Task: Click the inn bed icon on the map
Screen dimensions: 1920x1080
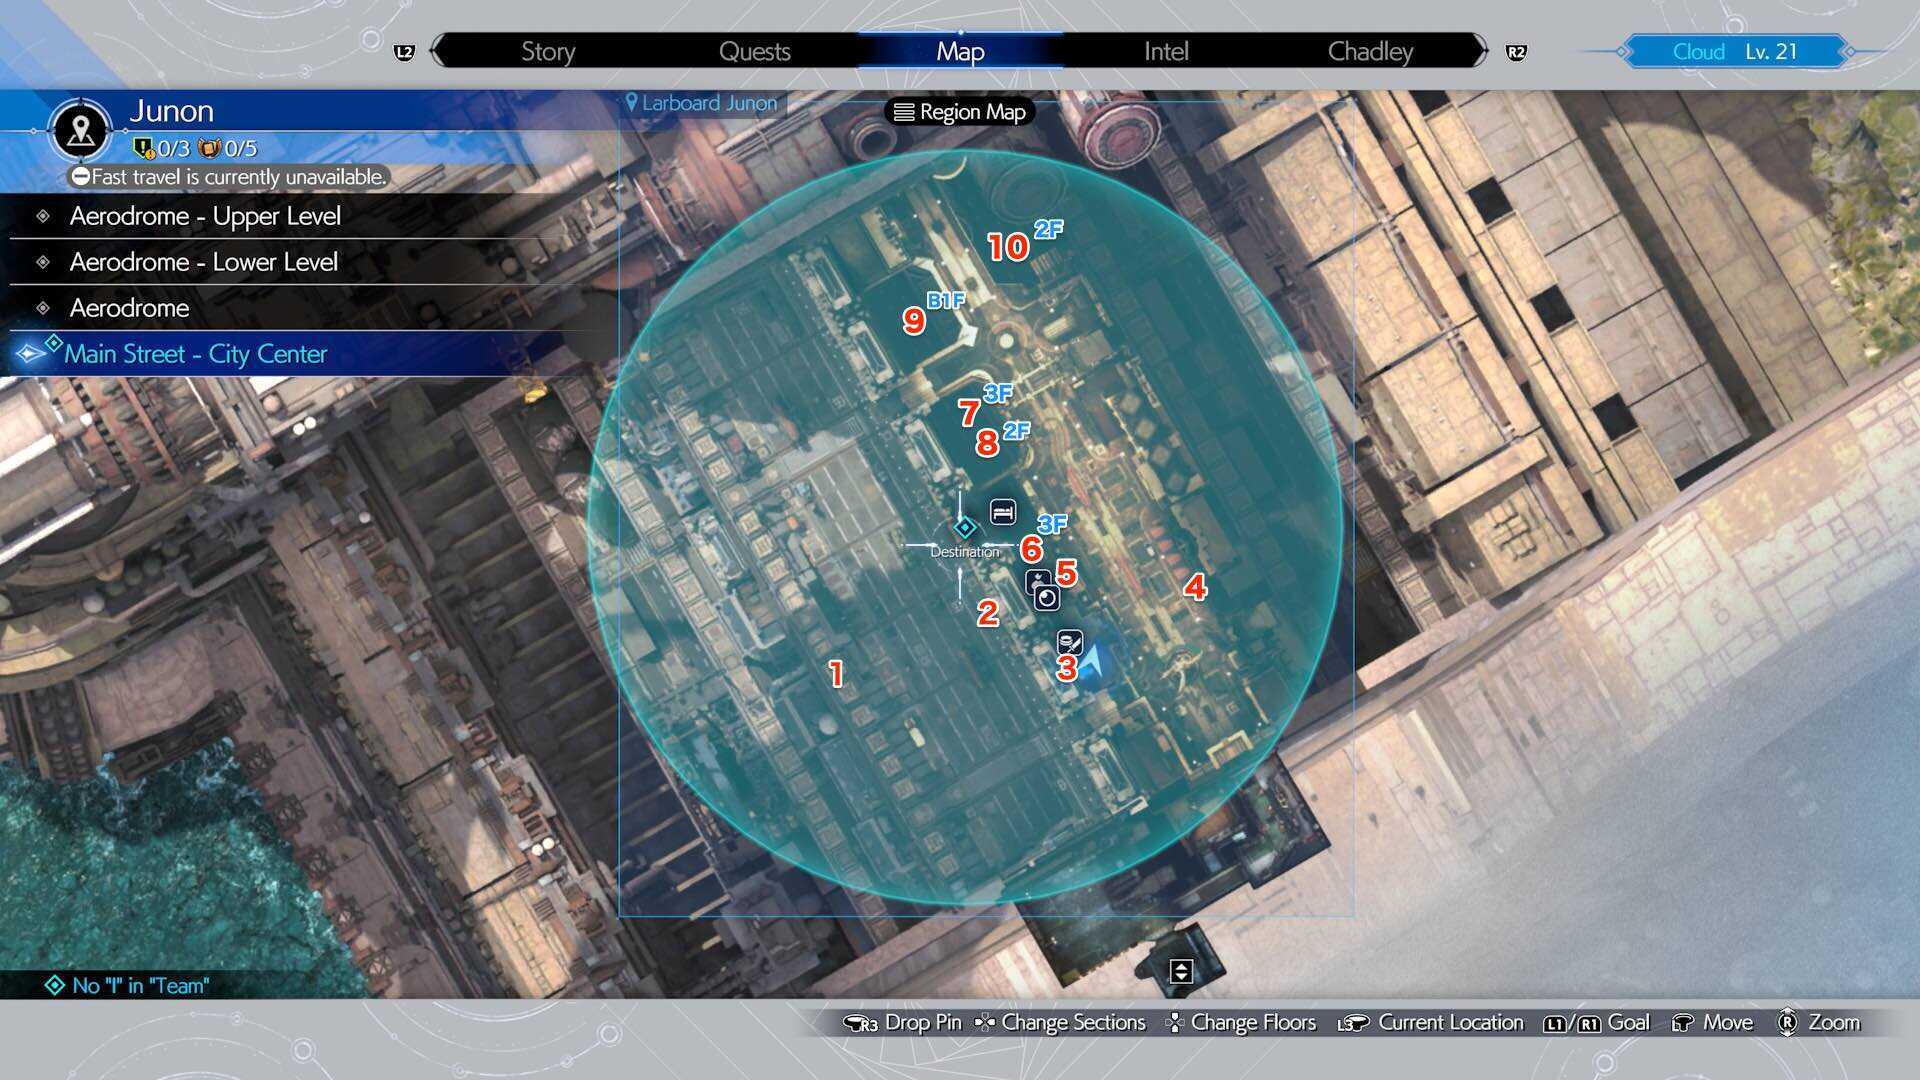Action: (1003, 512)
